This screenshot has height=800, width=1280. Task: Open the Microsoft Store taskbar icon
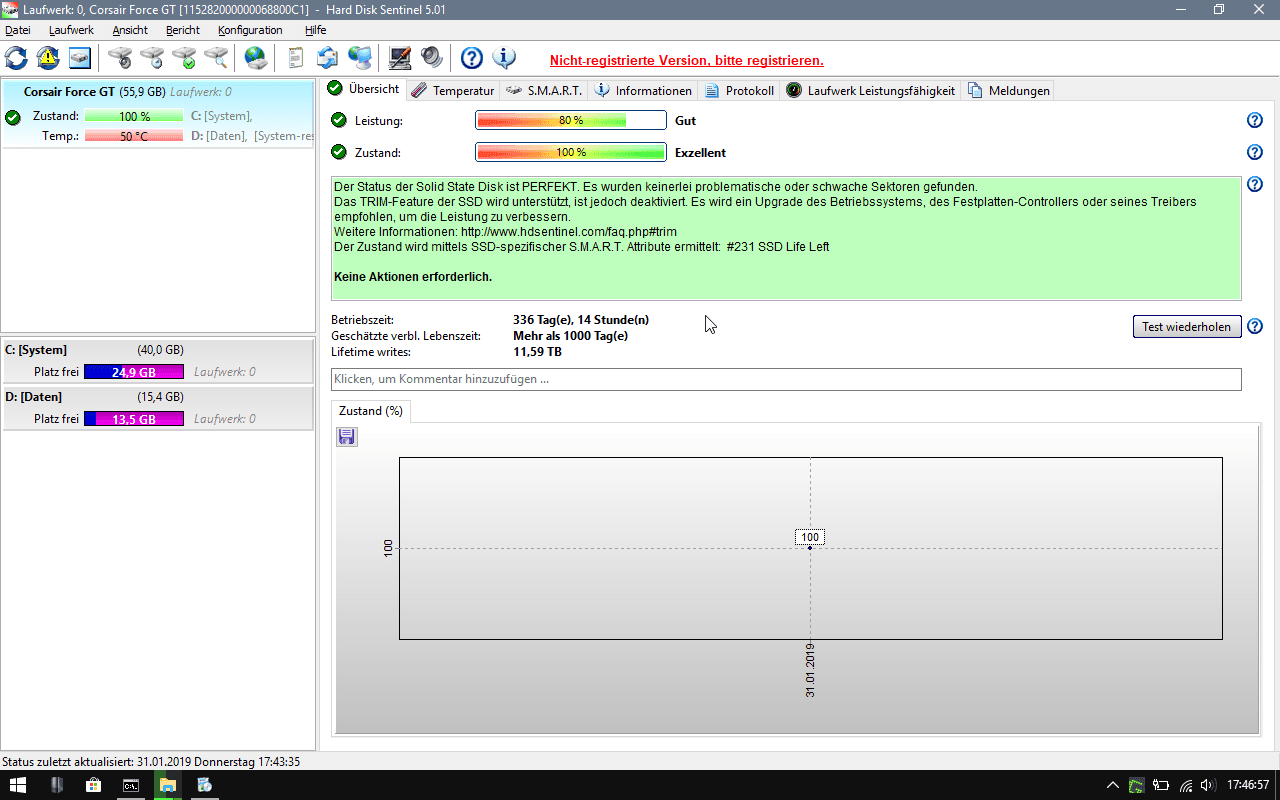[x=94, y=785]
